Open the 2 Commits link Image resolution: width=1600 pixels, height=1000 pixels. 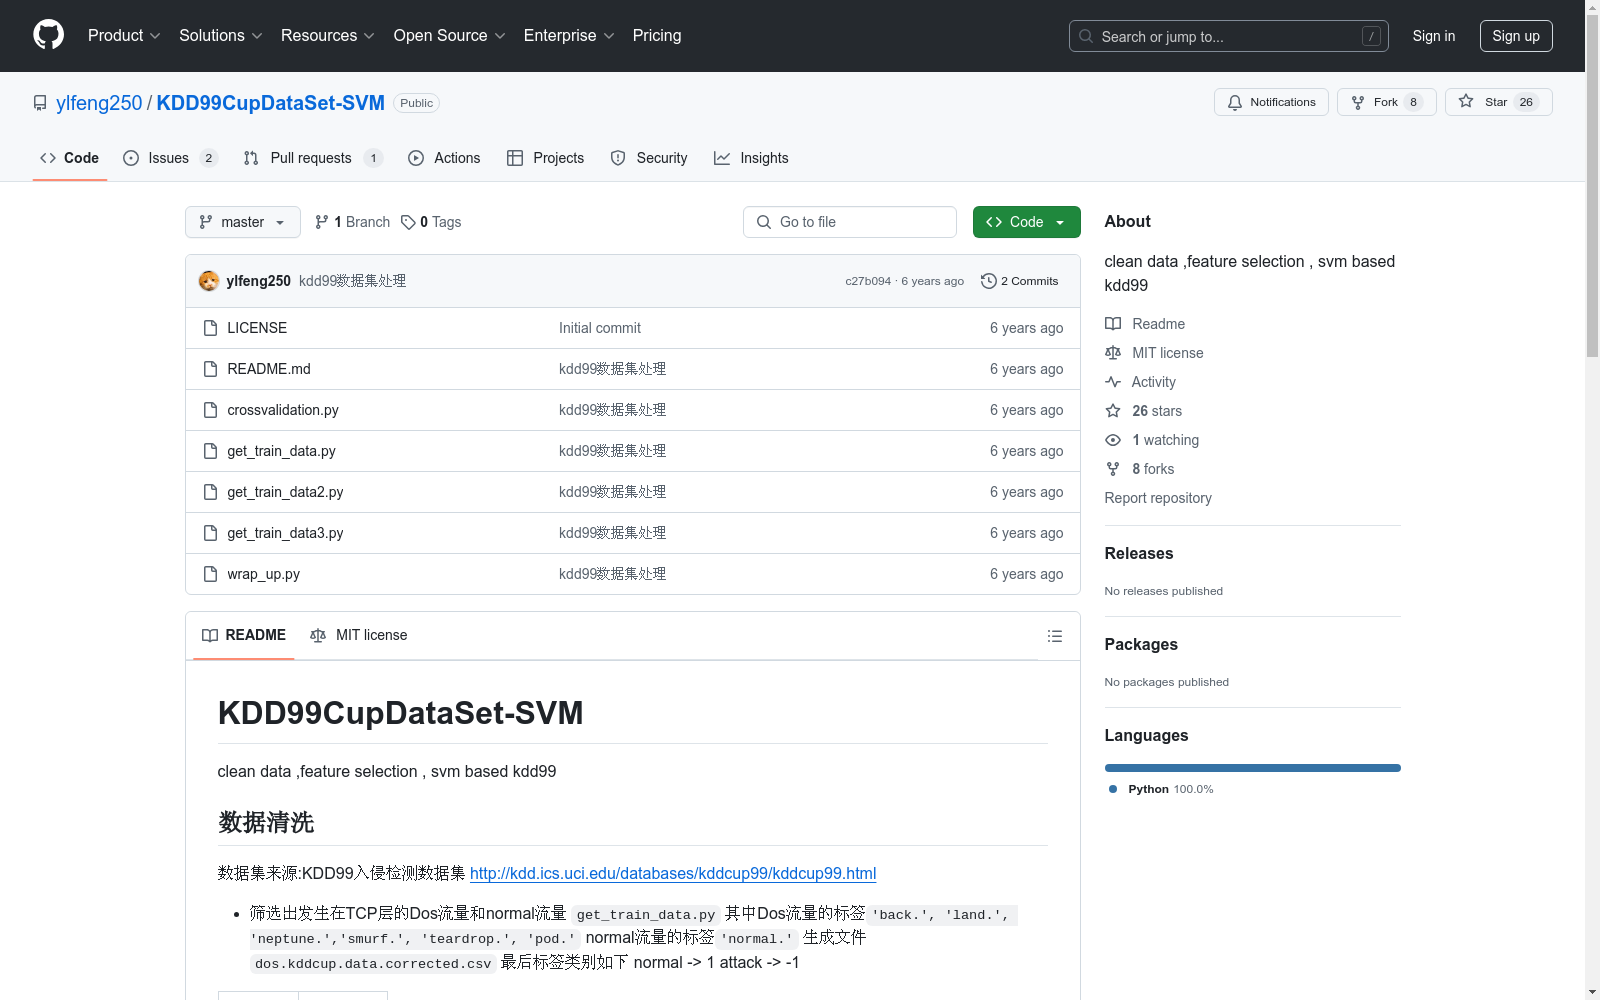[1020, 281]
